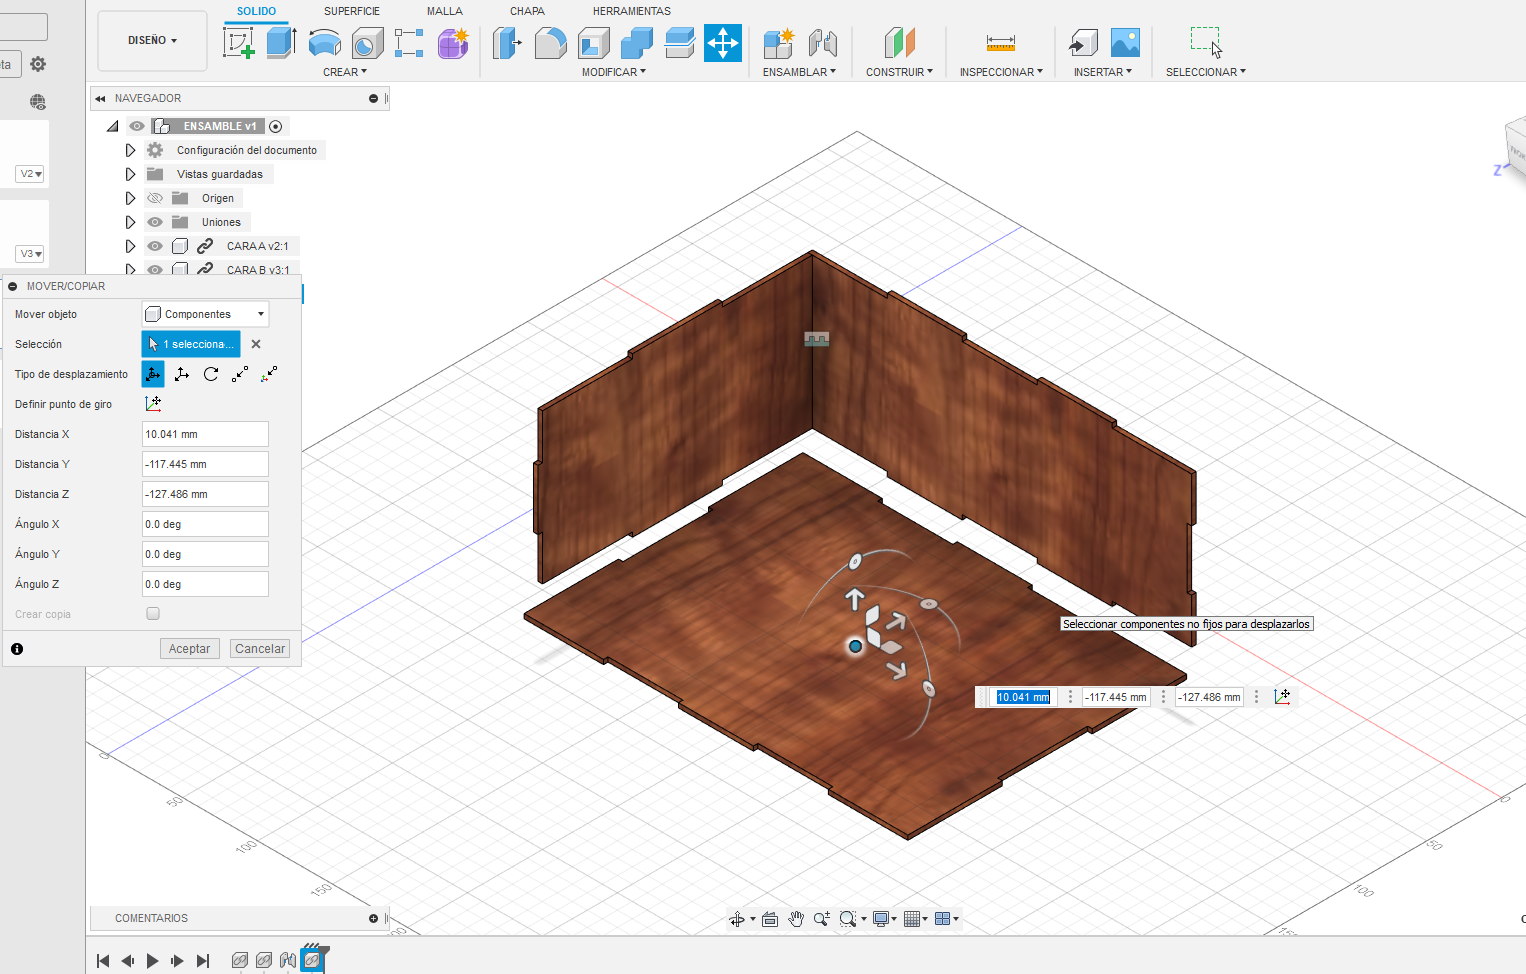This screenshot has width=1526, height=974.
Task: Click the Distancia Y input field
Action: (205, 464)
